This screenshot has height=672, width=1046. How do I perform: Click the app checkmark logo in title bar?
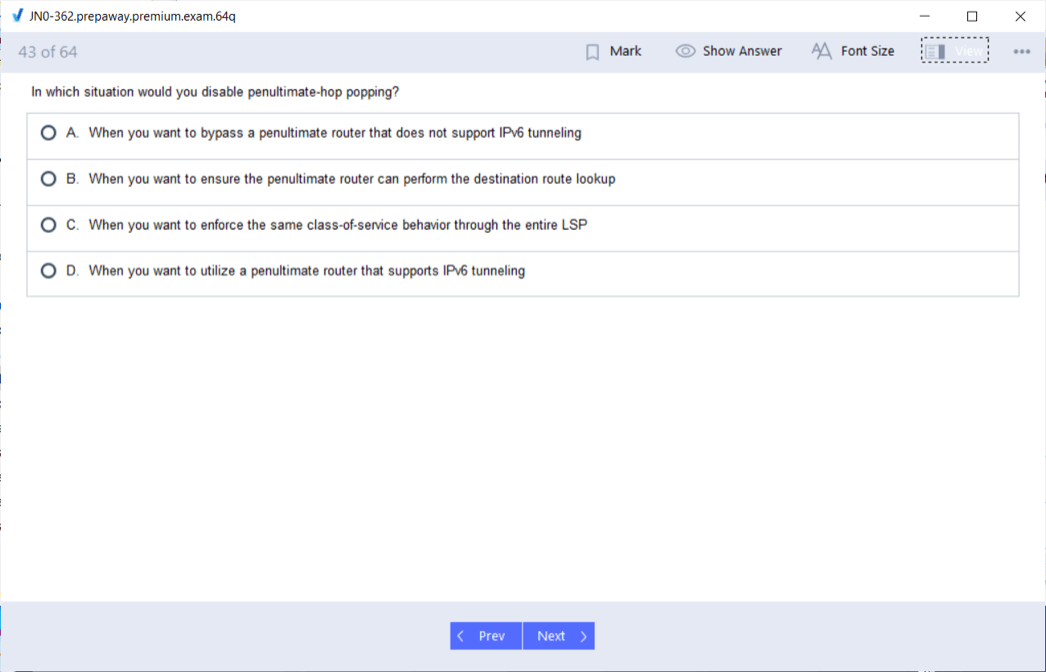(x=17, y=15)
